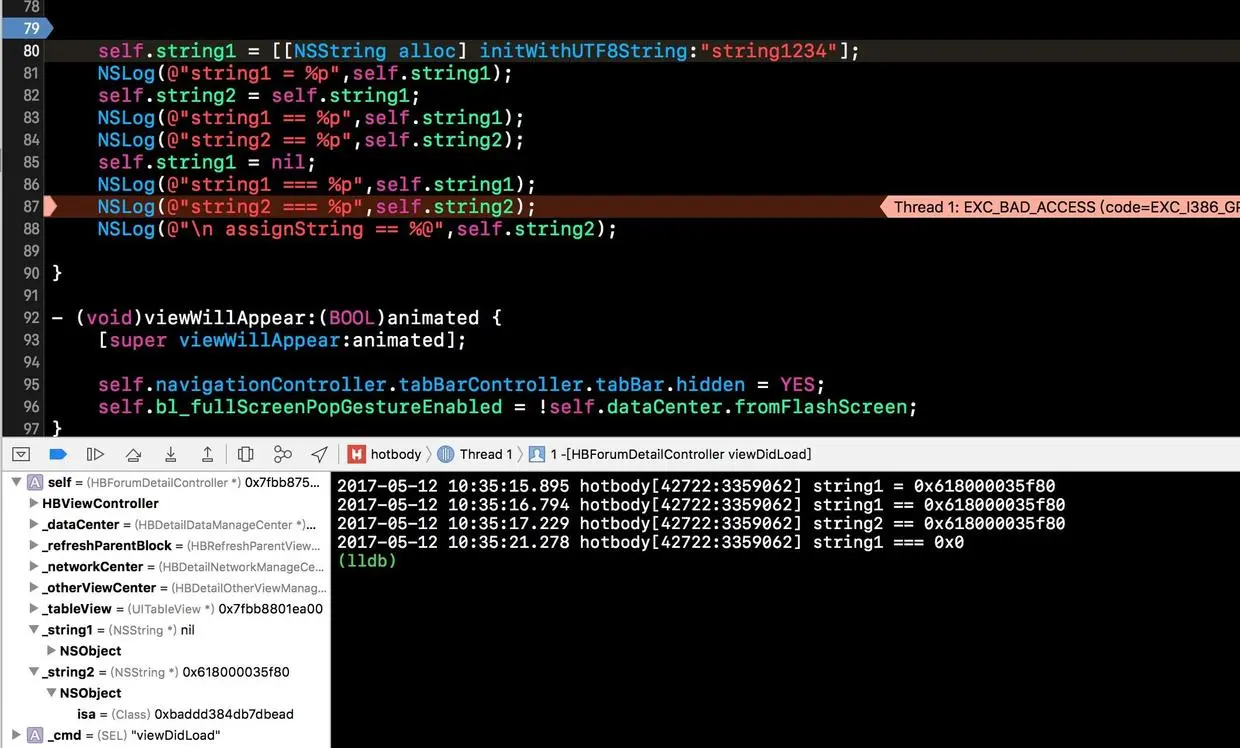Click line number 80 in gutter
This screenshot has height=748, width=1240.
(31, 51)
